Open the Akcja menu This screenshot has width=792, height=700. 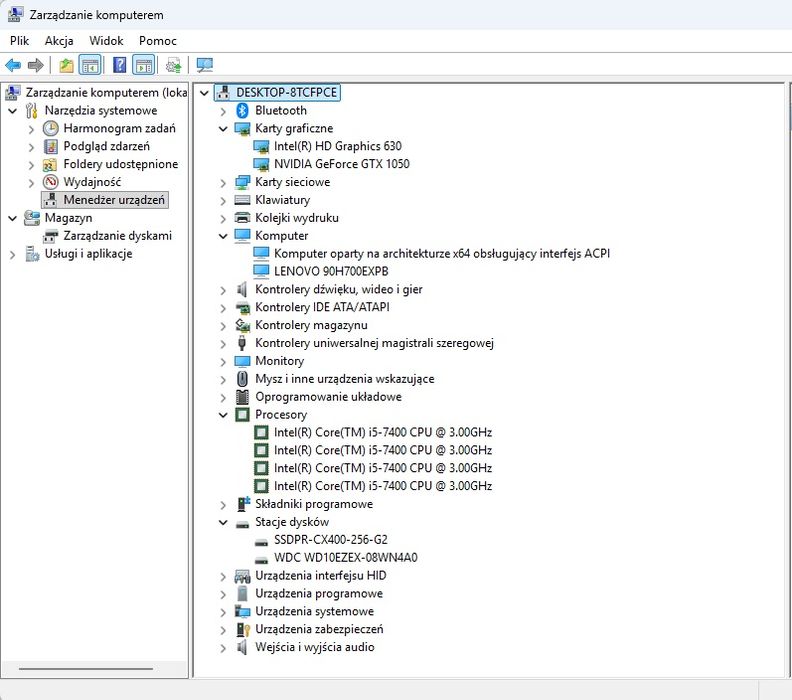[x=59, y=41]
